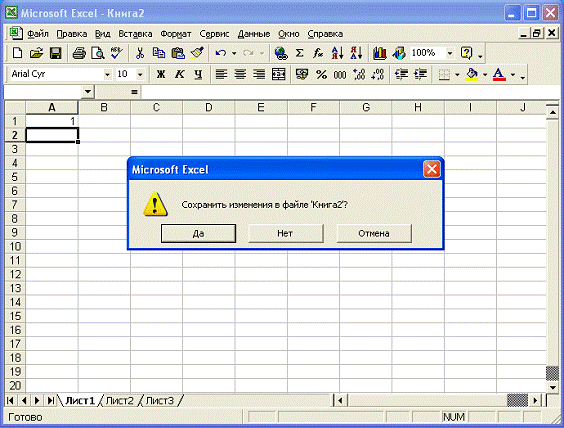Open the Файл menu
This screenshot has height=428, width=564.
coord(38,34)
